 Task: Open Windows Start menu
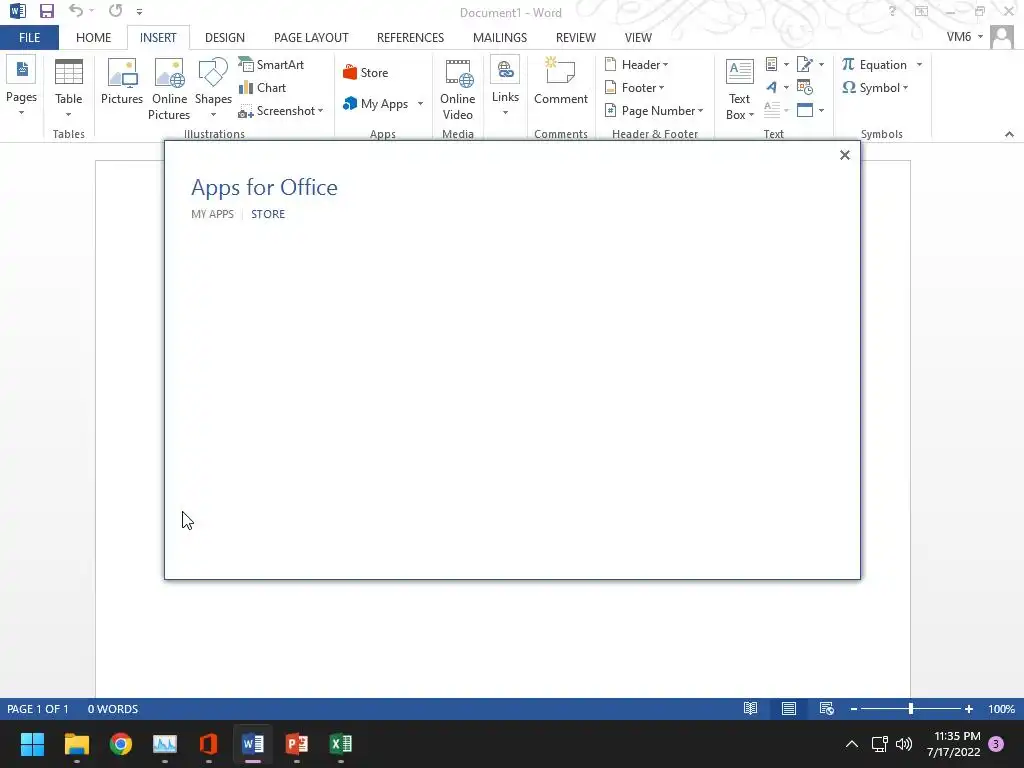pyautogui.click(x=32, y=744)
